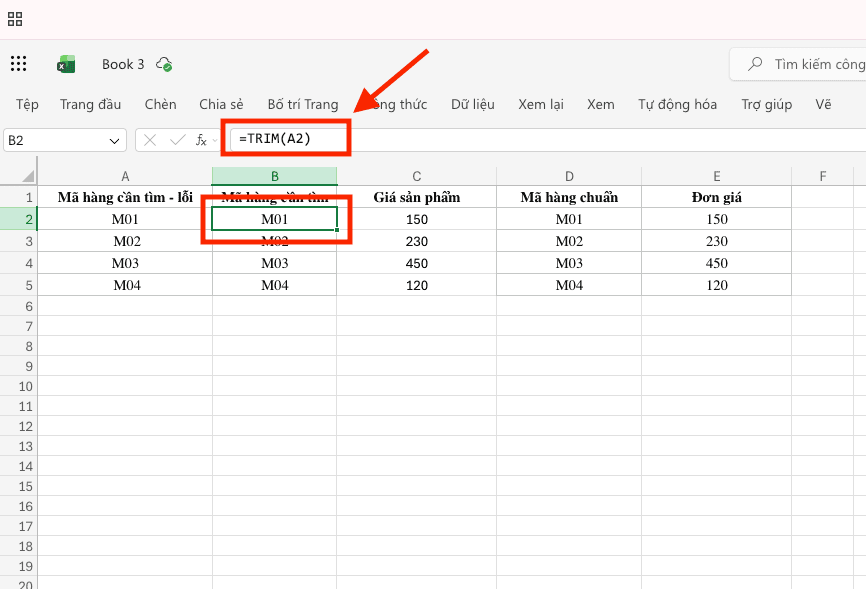Viewport: 866px width, 589px height.
Task: Select cell E2 with value 150
Action: 717,219
